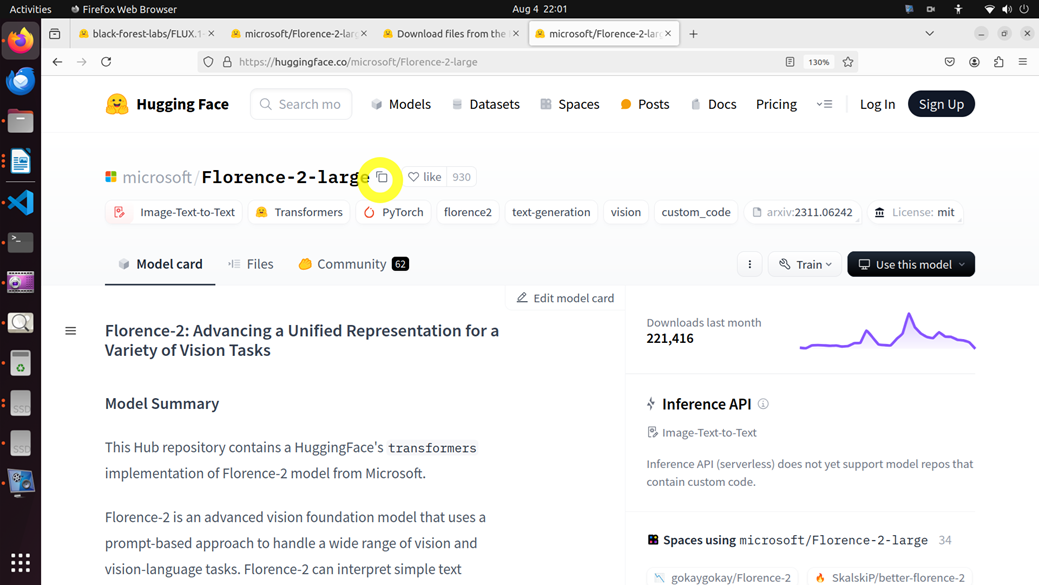Open the gokaygokay/Florence-2 space

coord(722,578)
